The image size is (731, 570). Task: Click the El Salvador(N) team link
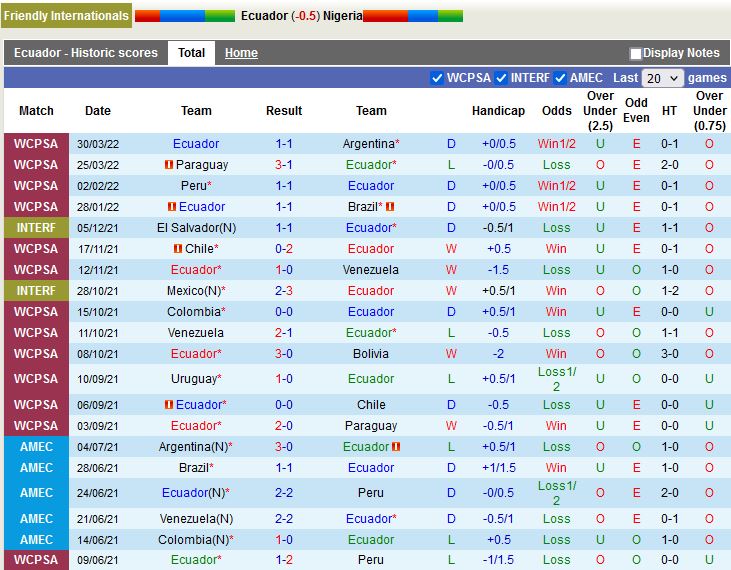pyautogui.click(x=196, y=228)
